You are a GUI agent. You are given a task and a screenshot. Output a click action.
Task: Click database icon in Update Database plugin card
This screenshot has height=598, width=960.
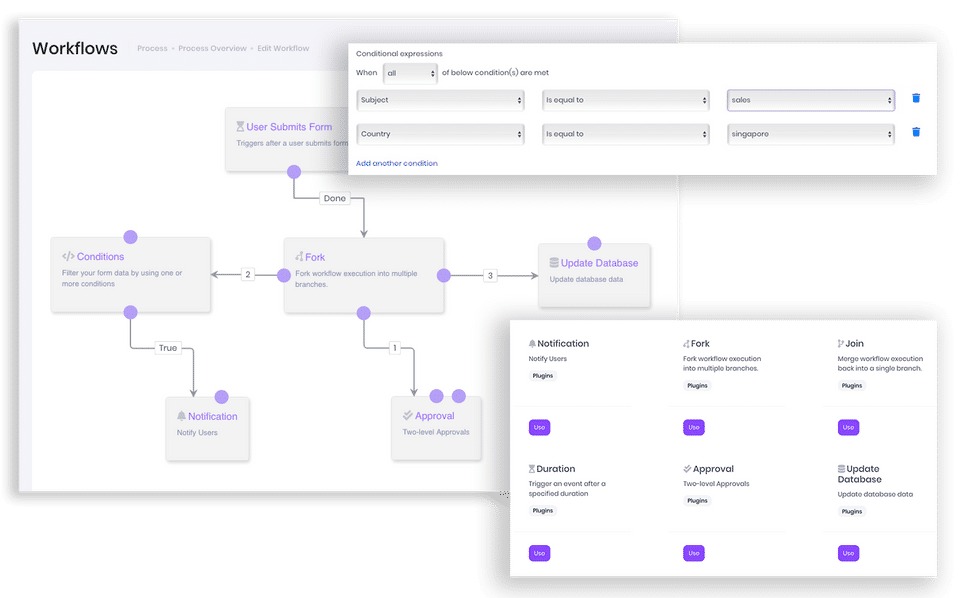pyautogui.click(x=841, y=469)
